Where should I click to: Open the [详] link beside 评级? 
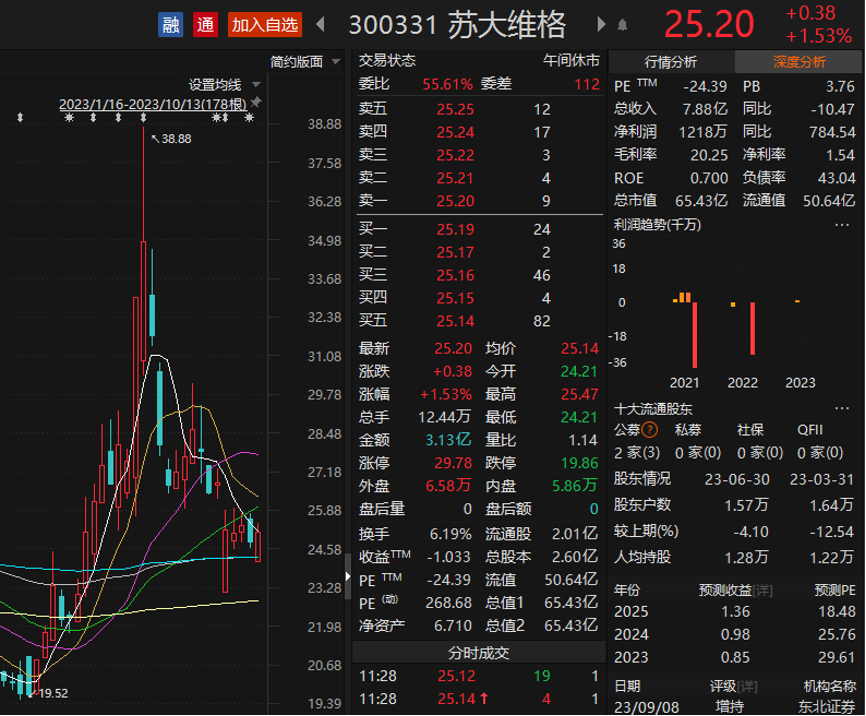(747, 686)
